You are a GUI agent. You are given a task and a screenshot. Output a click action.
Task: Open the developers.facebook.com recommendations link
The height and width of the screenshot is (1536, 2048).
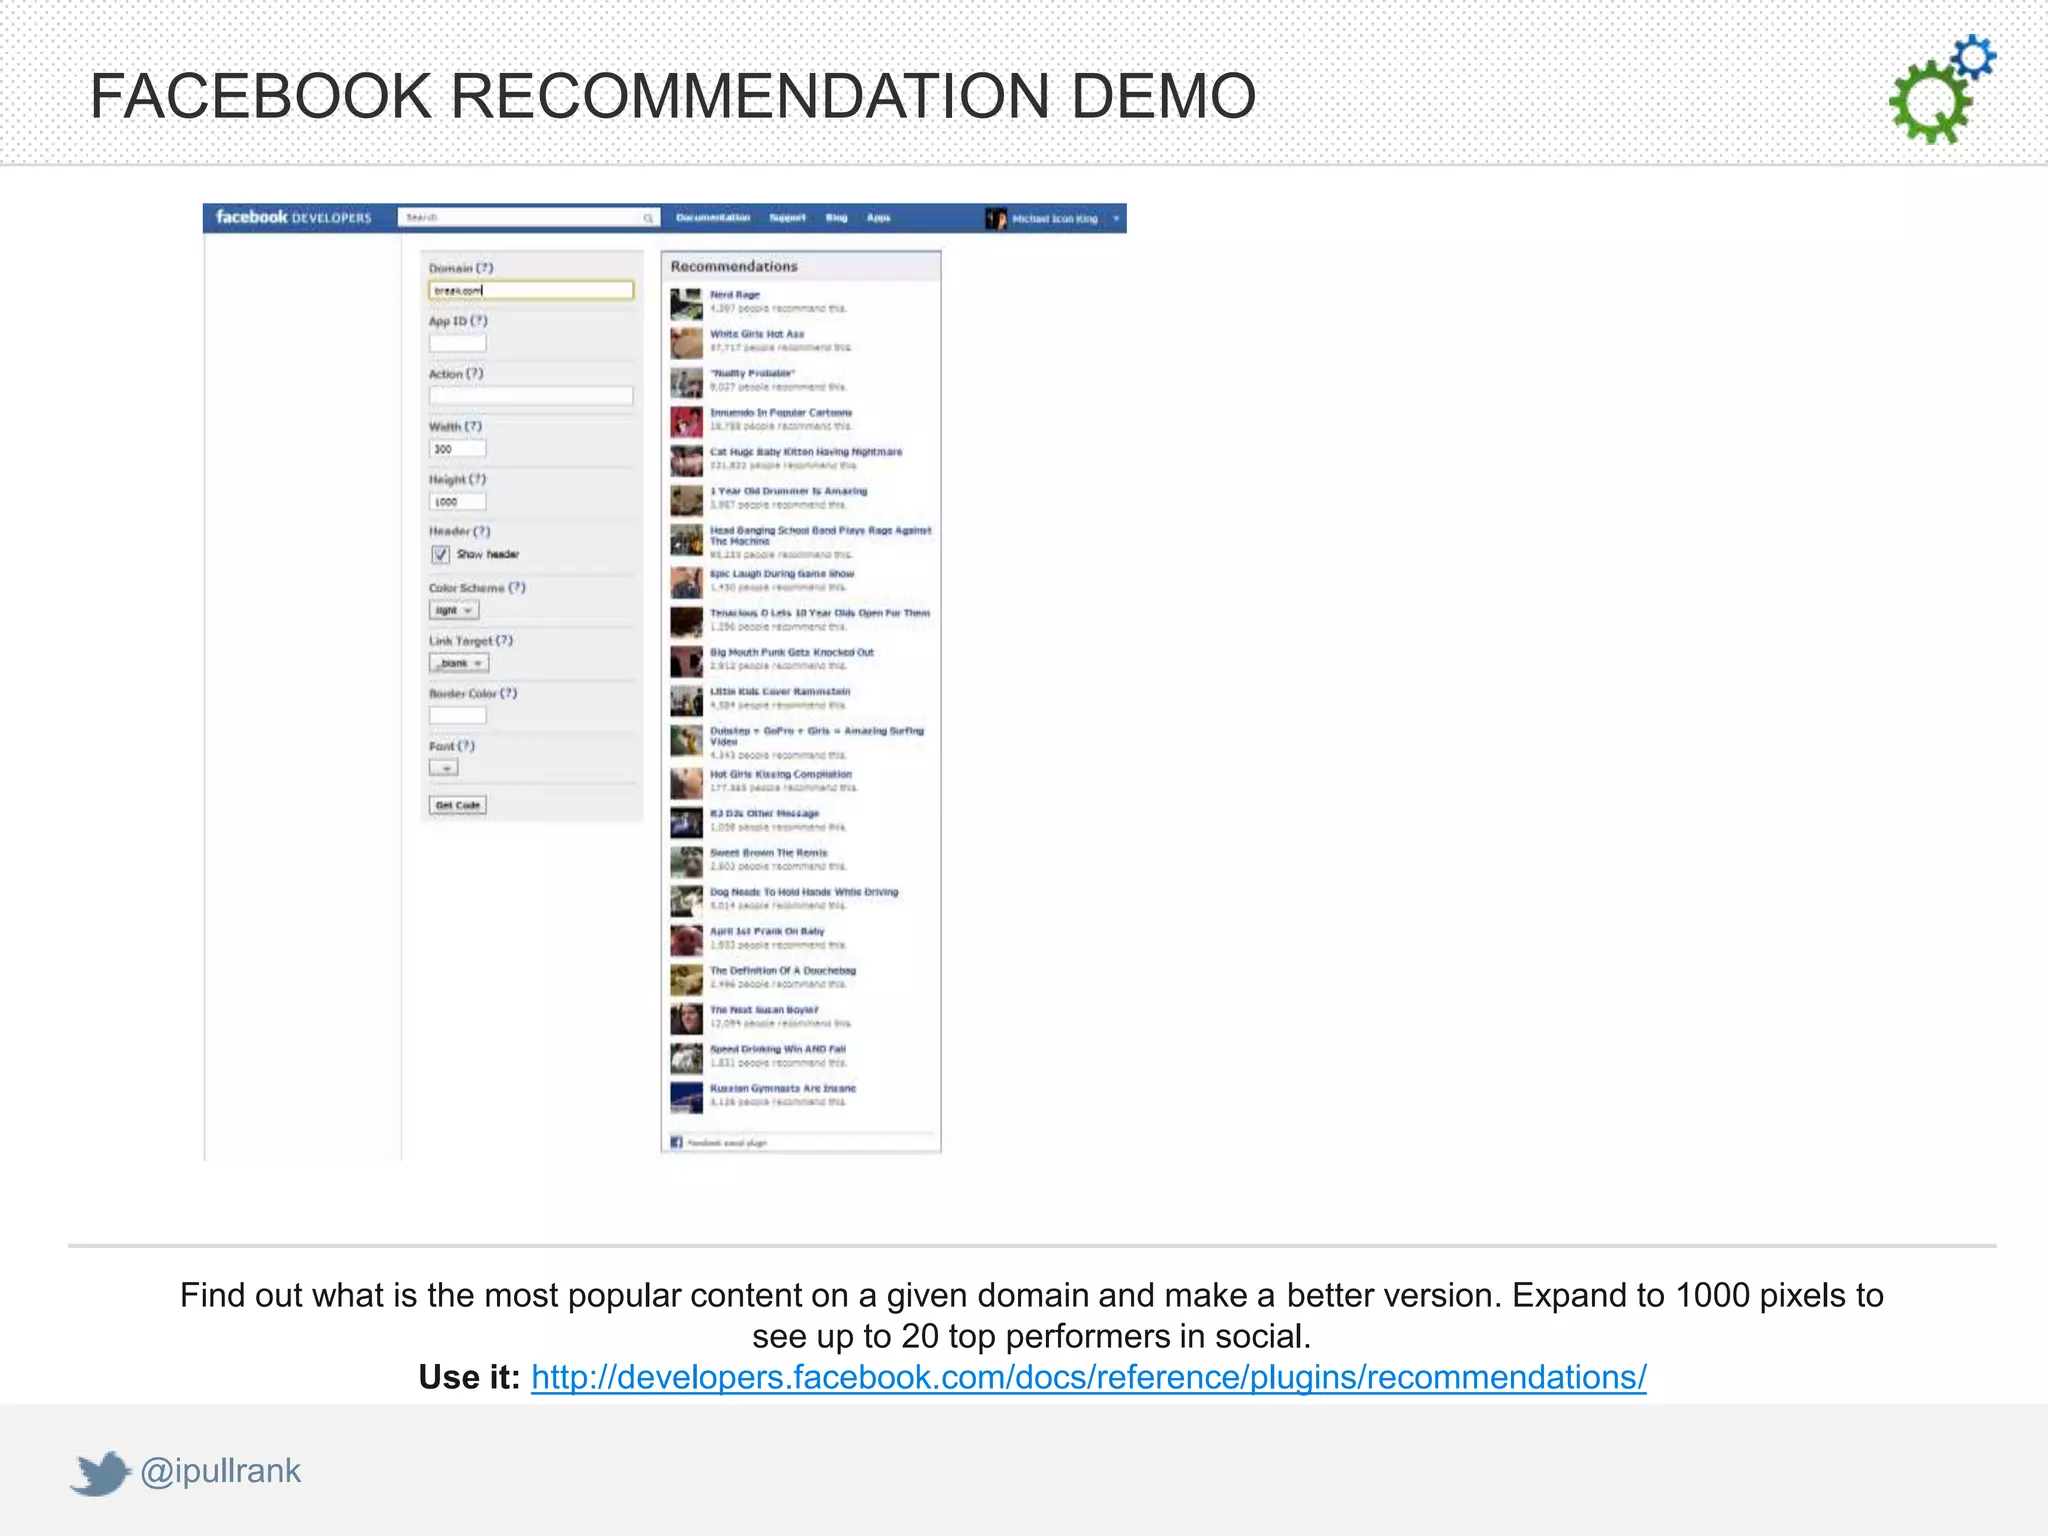pyautogui.click(x=1088, y=1377)
